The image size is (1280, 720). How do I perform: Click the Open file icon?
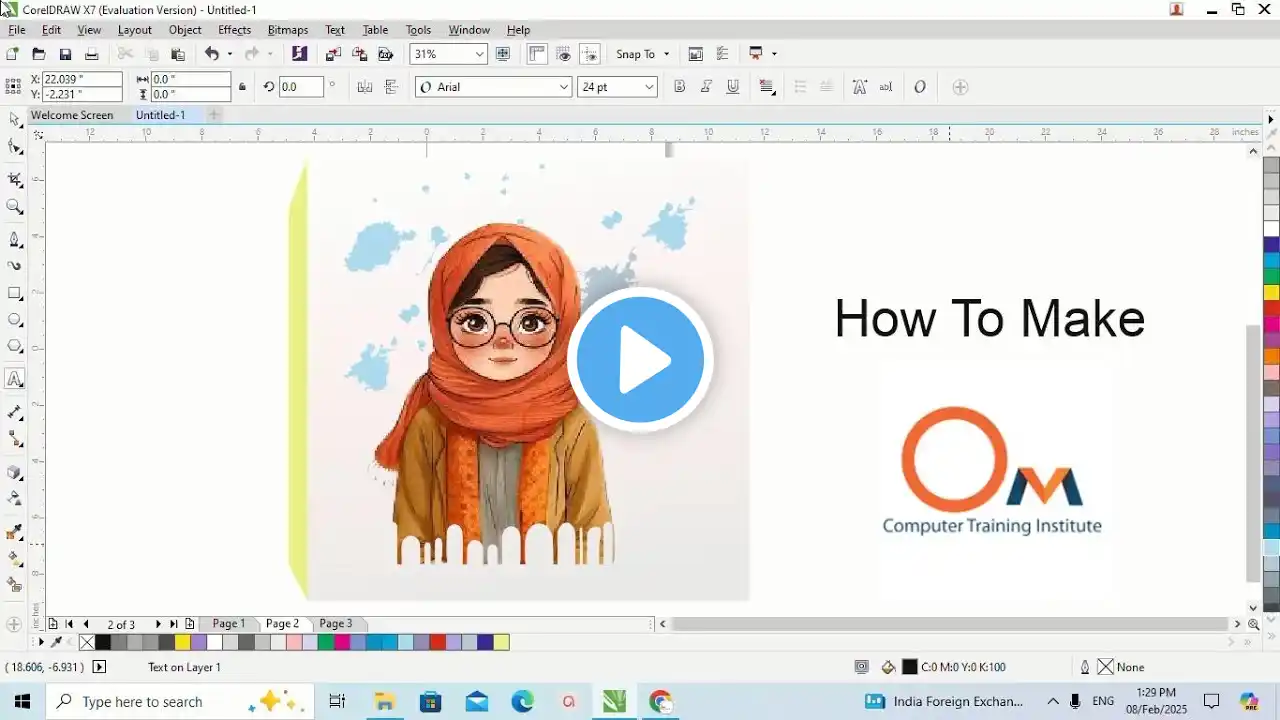(x=39, y=54)
